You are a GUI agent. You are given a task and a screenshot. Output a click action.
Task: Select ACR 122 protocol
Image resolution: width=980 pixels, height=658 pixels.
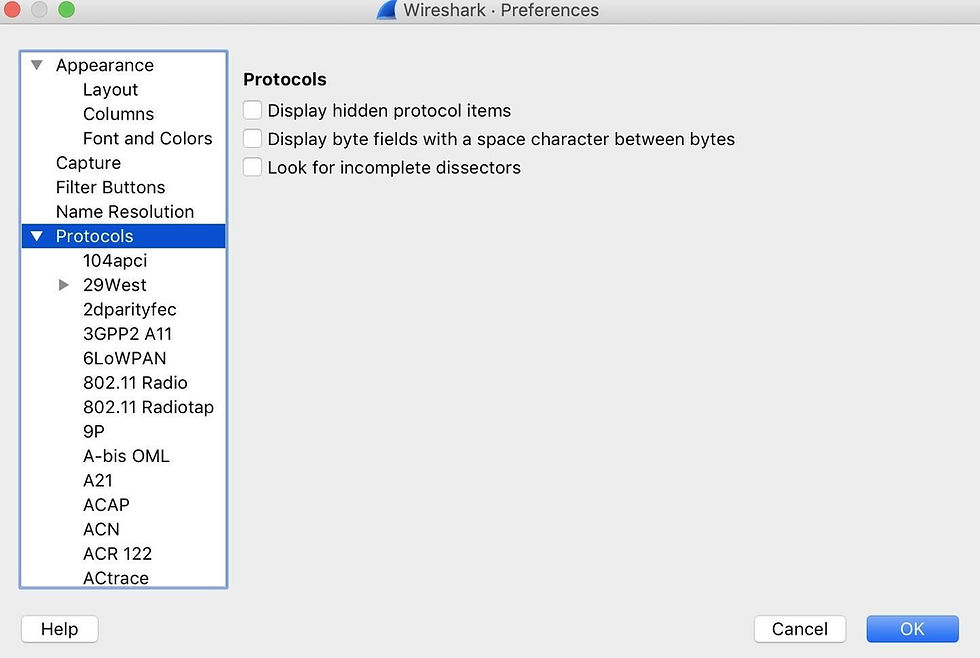pos(118,554)
